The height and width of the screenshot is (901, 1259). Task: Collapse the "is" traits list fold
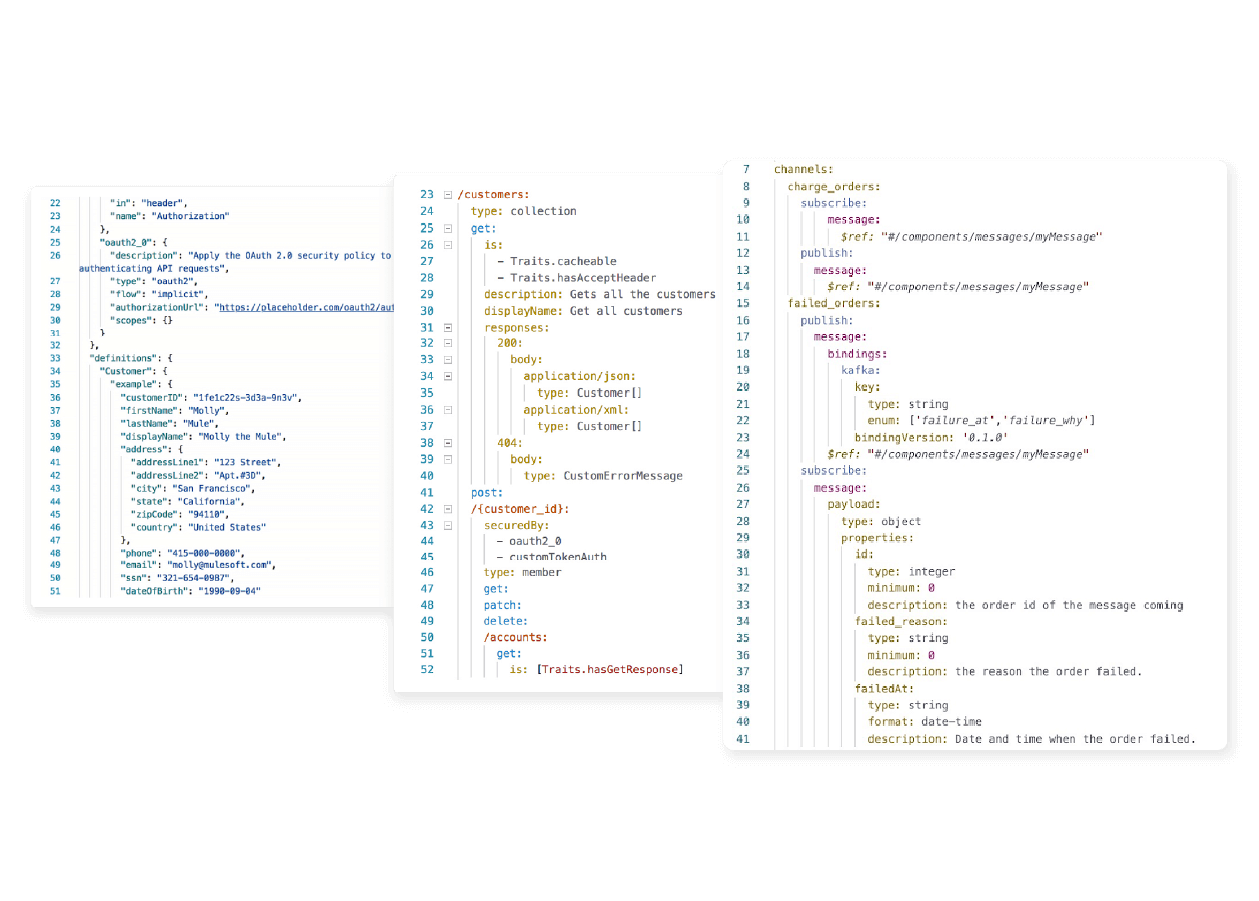pos(447,244)
